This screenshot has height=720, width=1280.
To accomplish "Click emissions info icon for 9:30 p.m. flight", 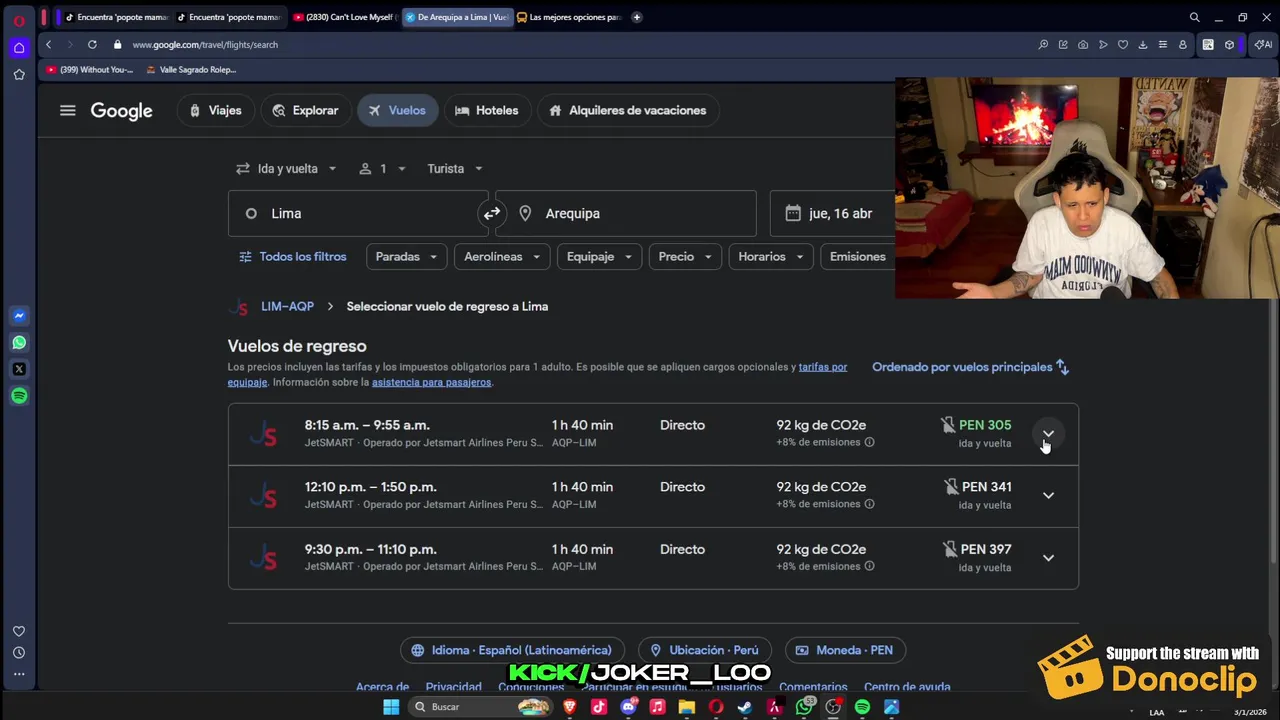I will coord(869,566).
